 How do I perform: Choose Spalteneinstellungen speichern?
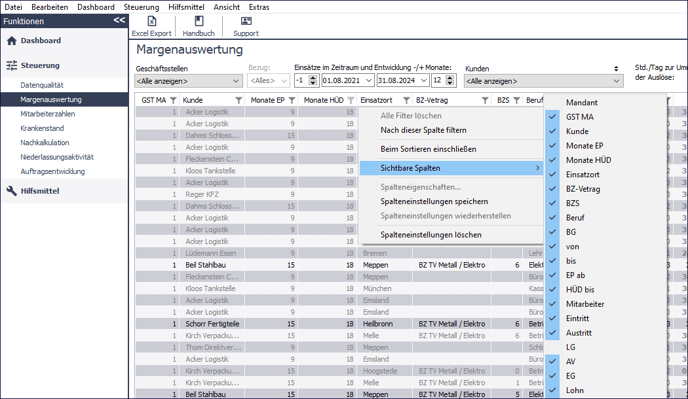[434, 201]
